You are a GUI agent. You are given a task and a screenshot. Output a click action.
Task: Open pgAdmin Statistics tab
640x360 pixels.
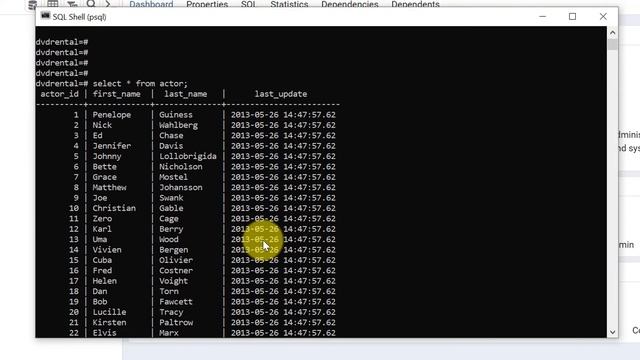click(x=289, y=4)
